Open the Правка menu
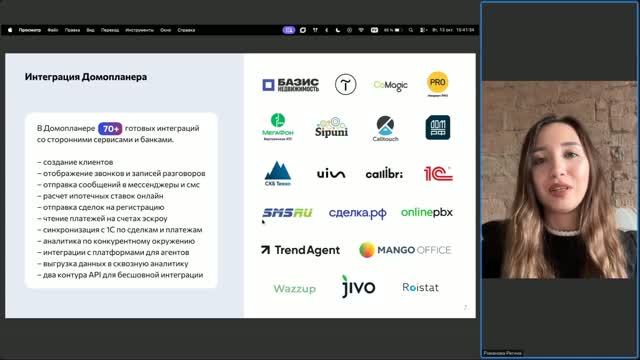This screenshot has height=360, width=640. pos(72,30)
